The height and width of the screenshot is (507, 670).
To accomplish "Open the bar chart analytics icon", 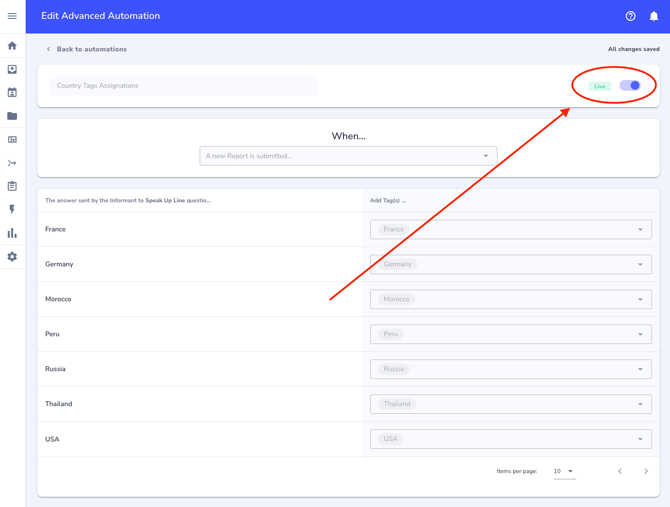I will (12, 233).
